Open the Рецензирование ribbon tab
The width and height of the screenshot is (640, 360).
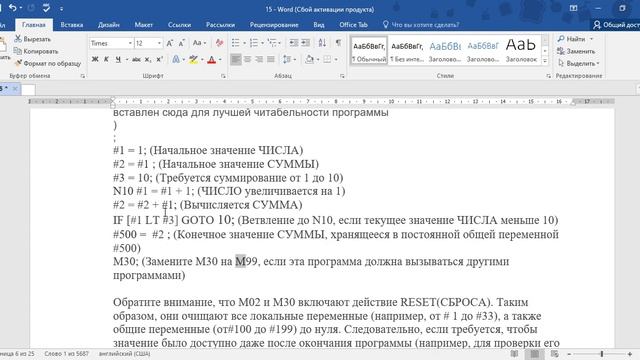[274, 25]
